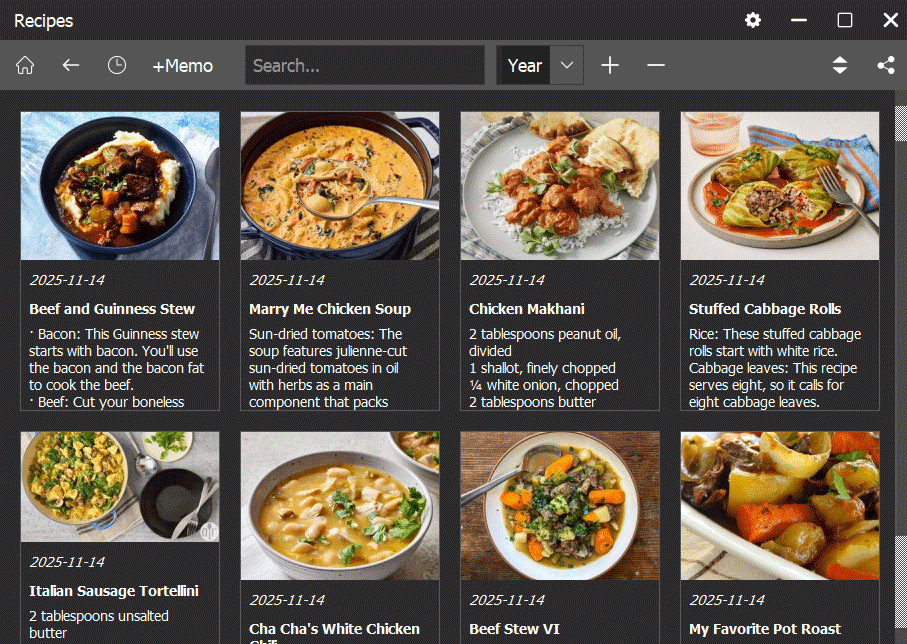Select the Chicken Makhani recipe image
Viewport: 907px width, 644px height.
pos(560,186)
